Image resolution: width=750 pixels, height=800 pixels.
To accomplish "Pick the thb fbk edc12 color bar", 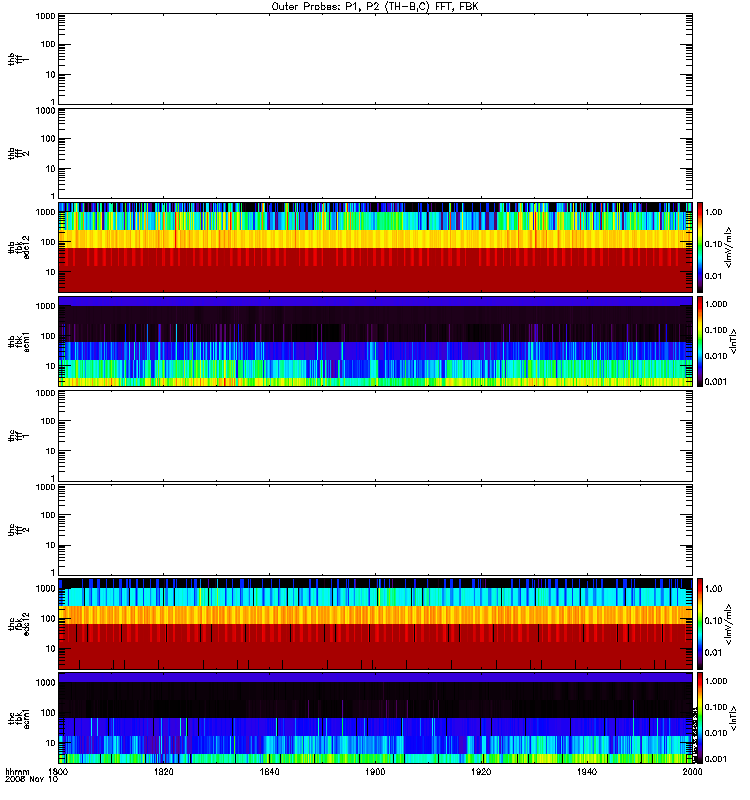I will pos(700,247).
